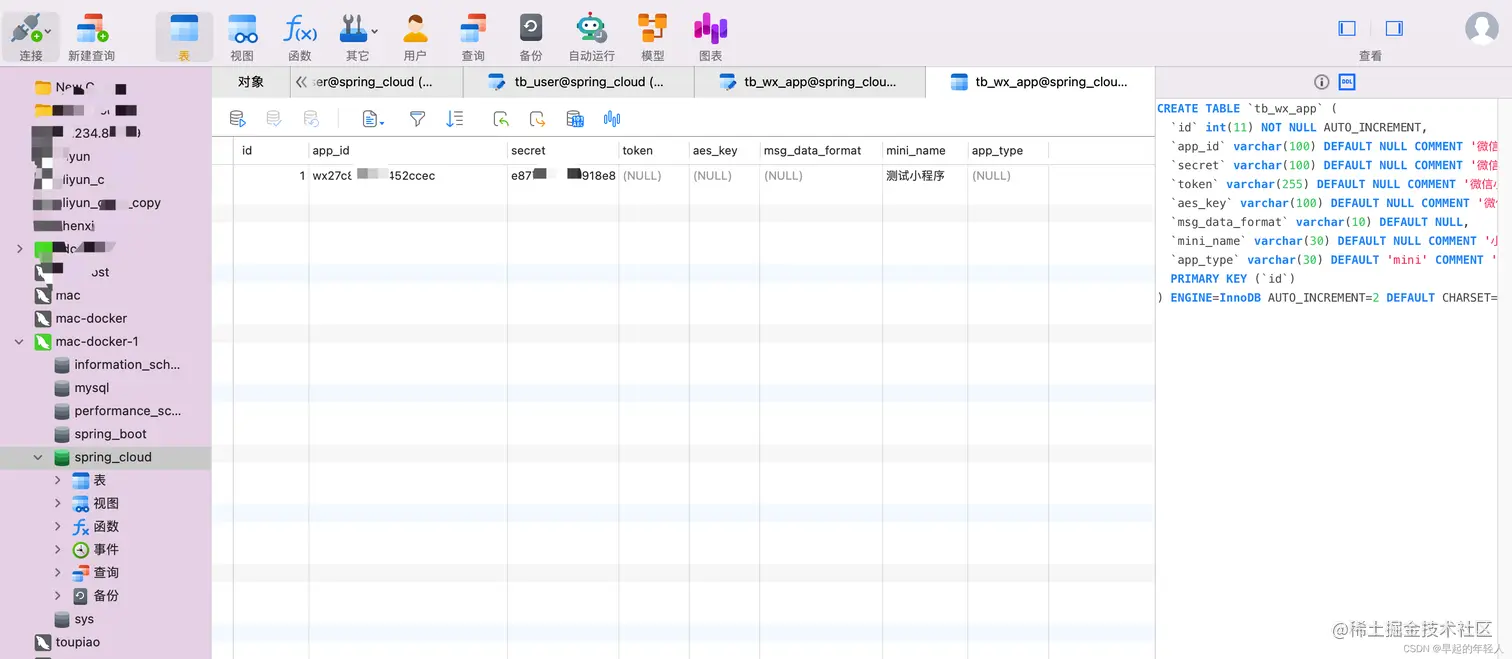Expand the 函数 functions node
1512x659 pixels.
tap(57, 526)
